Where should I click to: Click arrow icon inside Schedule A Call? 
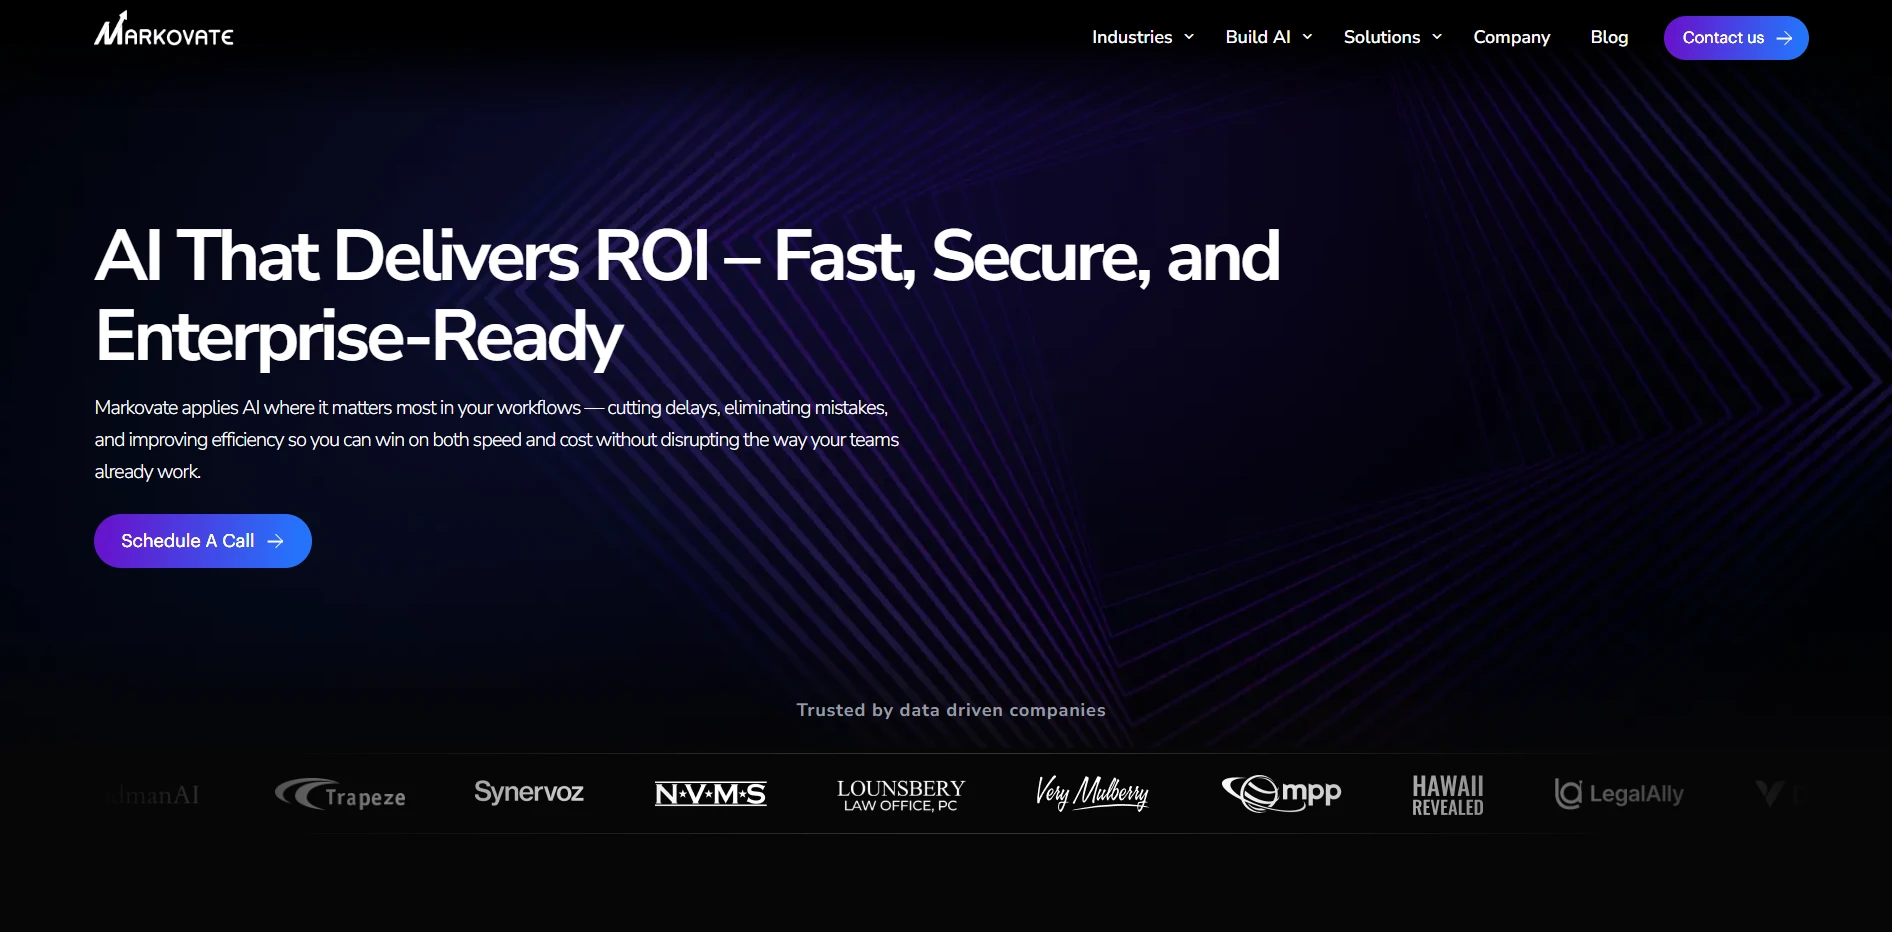[x=276, y=541]
